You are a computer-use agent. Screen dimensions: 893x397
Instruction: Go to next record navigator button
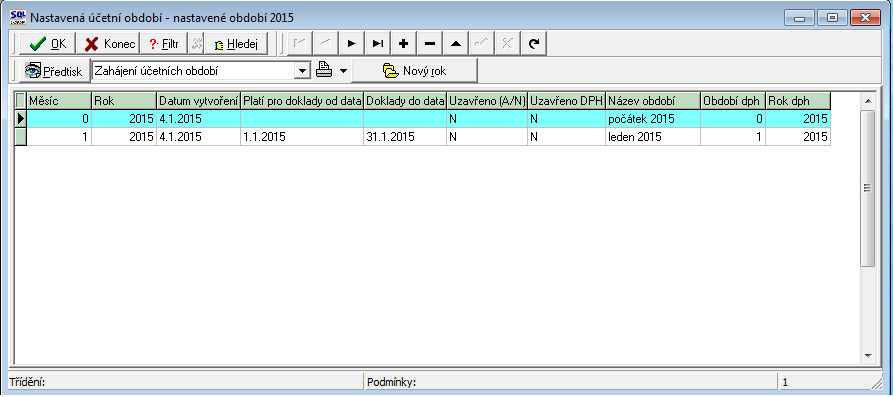pos(351,43)
